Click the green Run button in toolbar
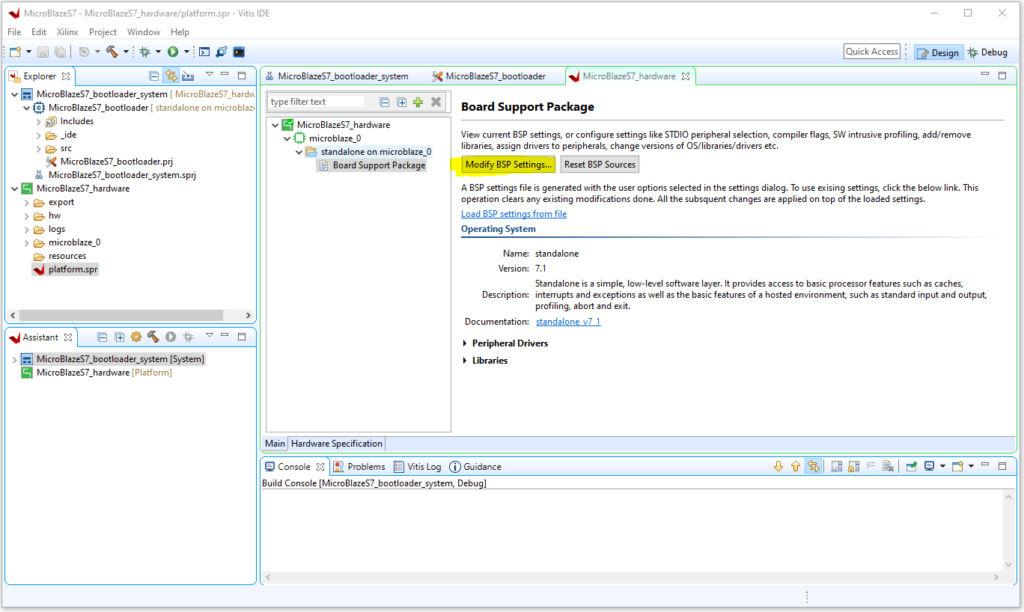Screen dimensions: 1024x612 coord(173,51)
